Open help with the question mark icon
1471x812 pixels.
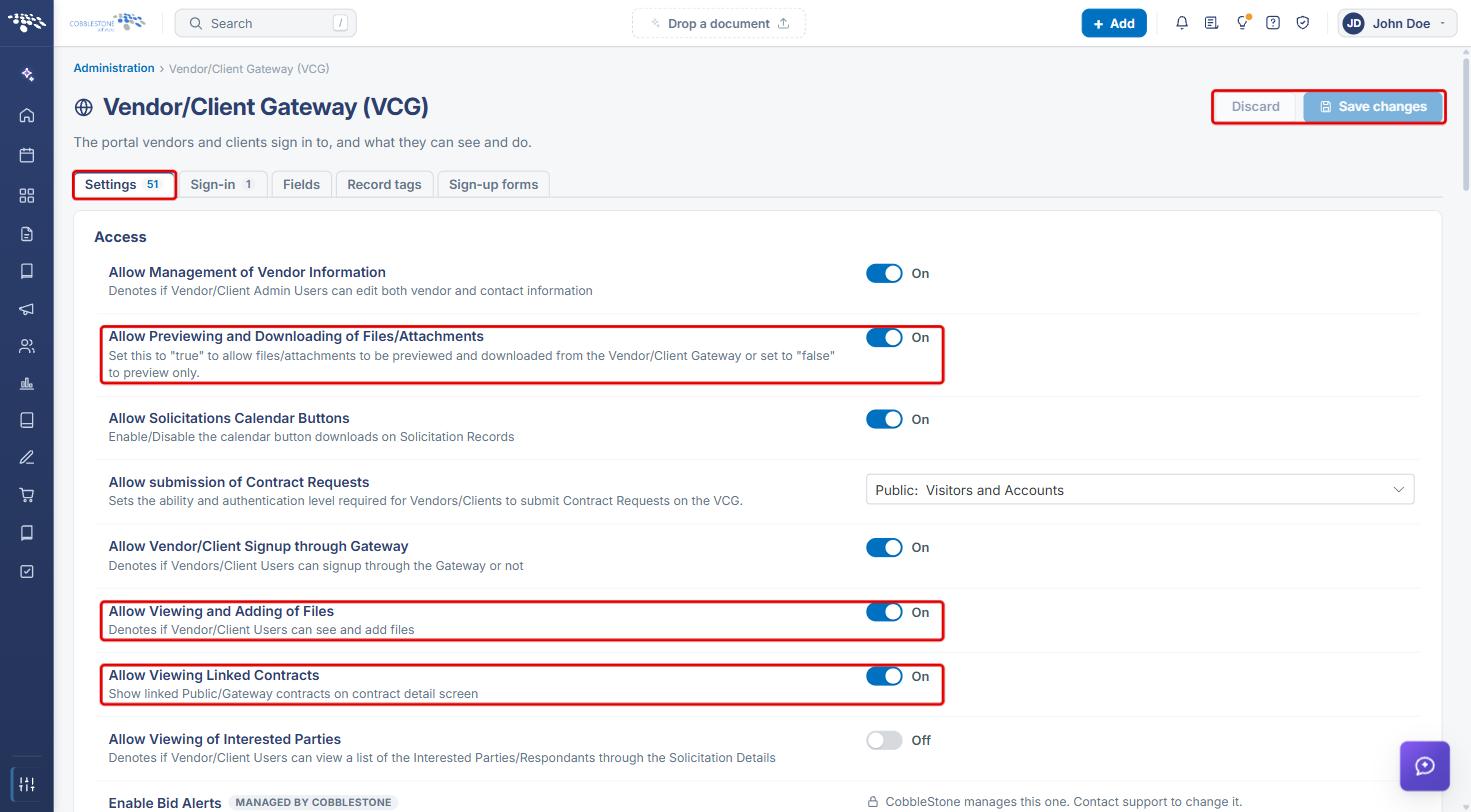click(x=1272, y=23)
